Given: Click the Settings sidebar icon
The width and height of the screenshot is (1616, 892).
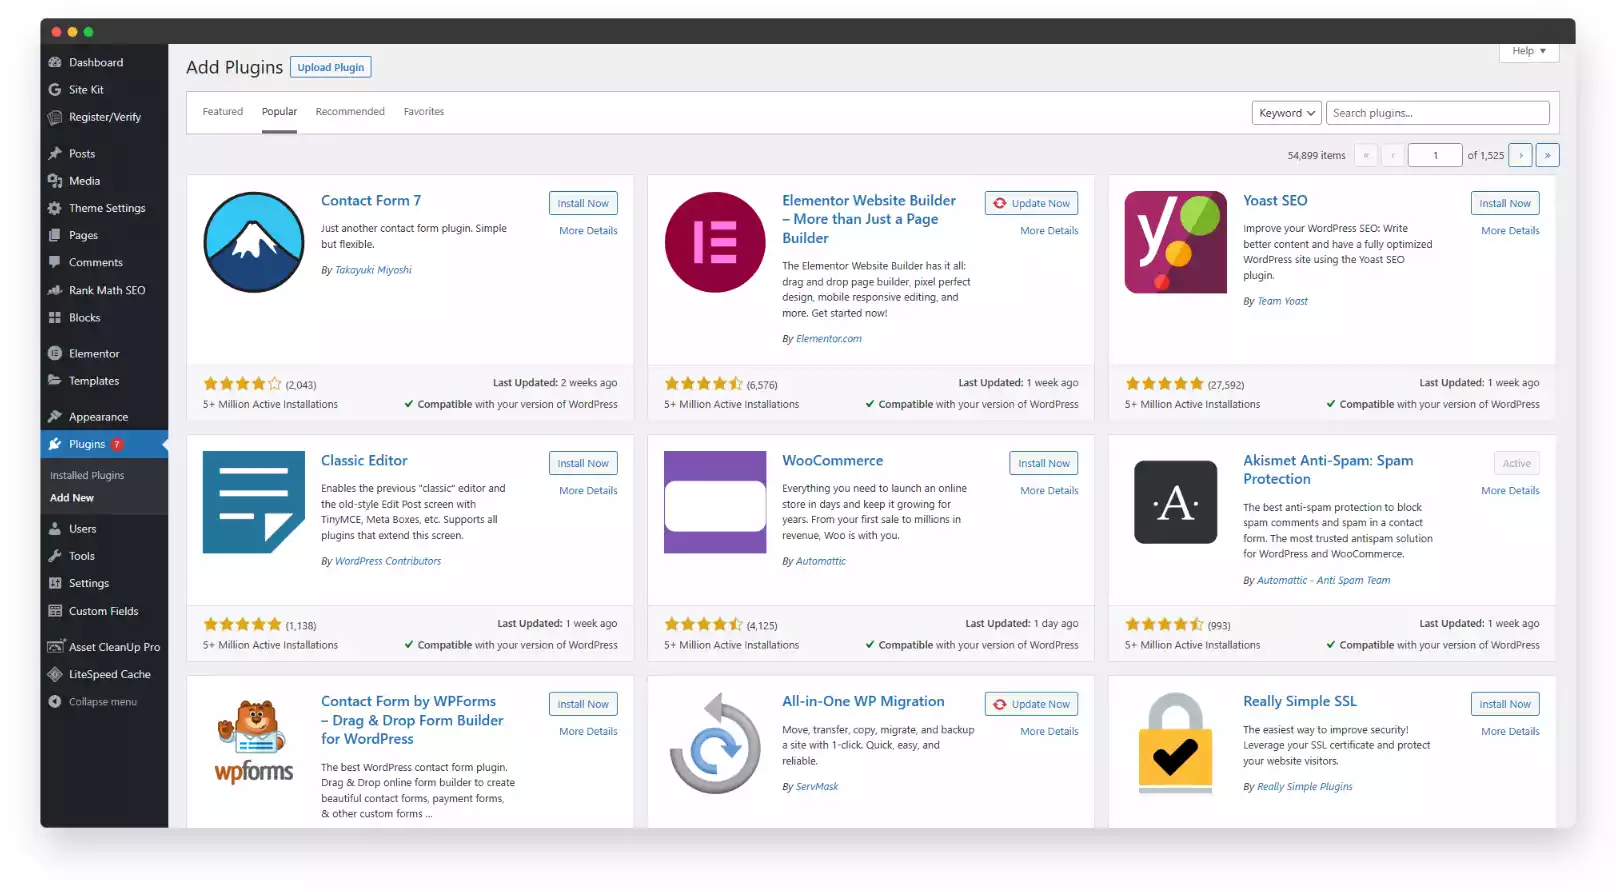Looking at the screenshot, I should click(55, 583).
